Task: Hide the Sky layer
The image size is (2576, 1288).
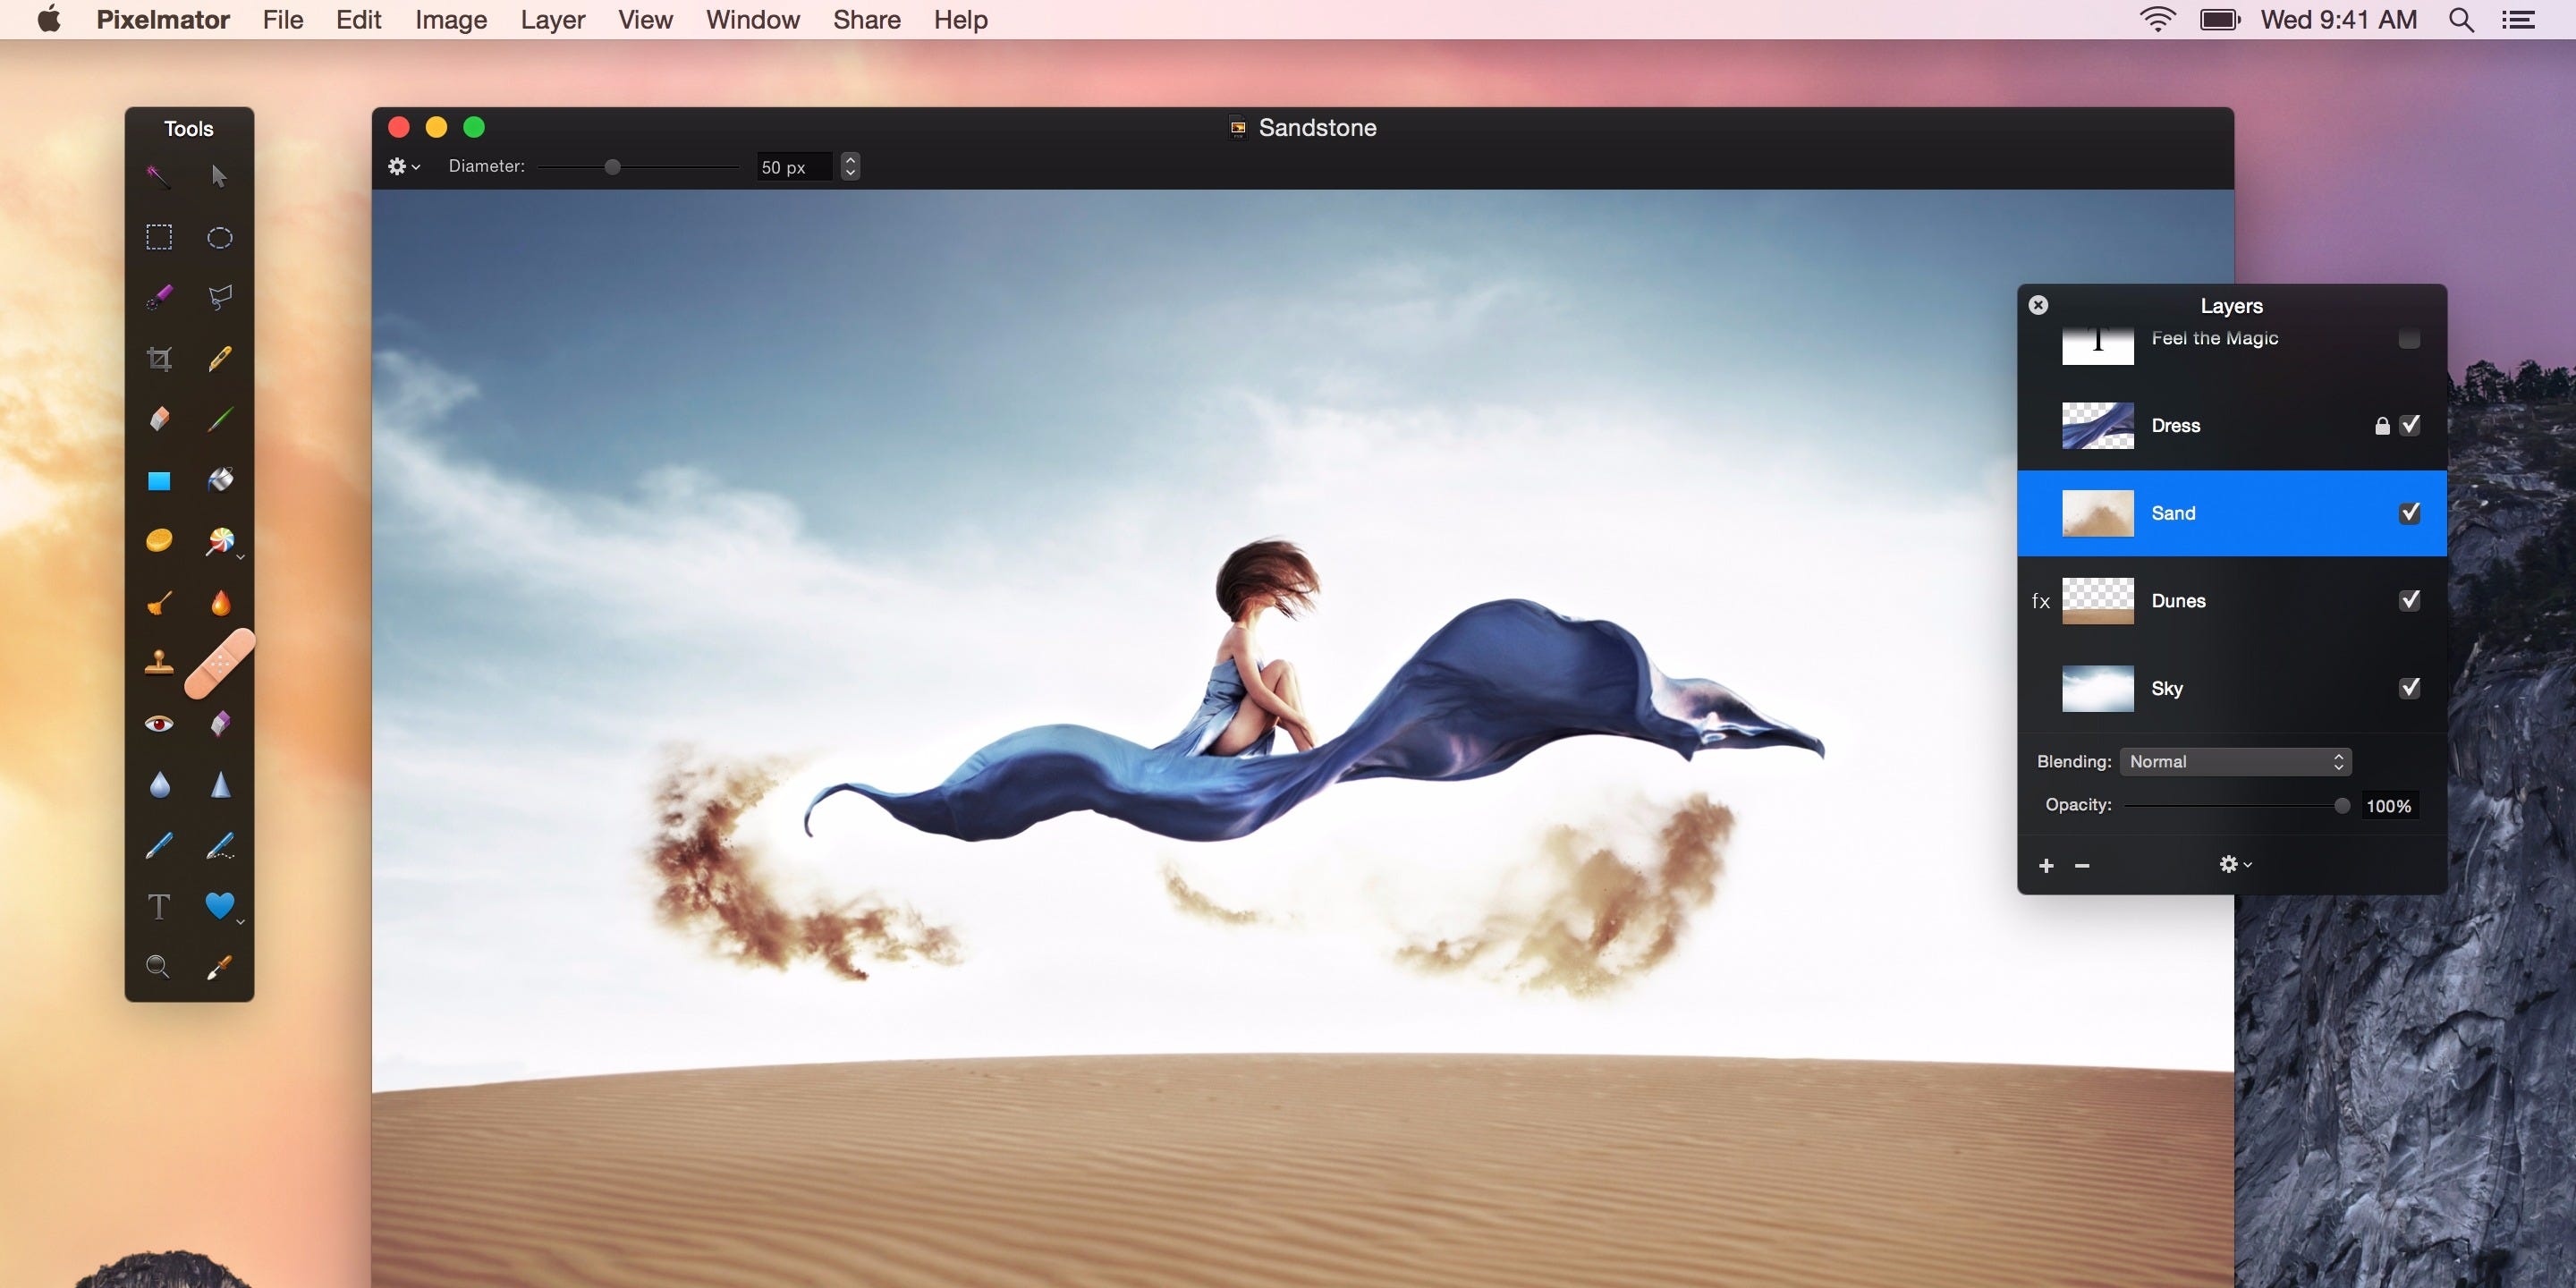Action: (x=2409, y=687)
